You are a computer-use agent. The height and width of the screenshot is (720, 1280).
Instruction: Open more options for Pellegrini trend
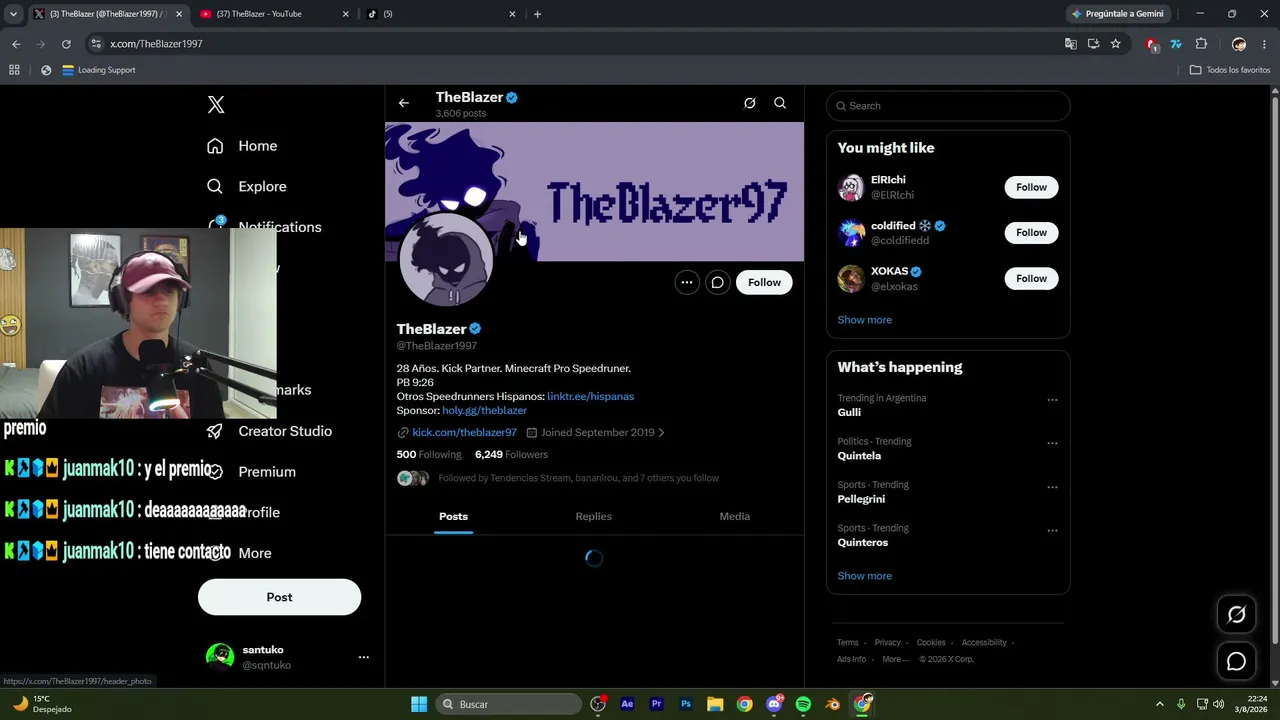(x=1052, y=487)
